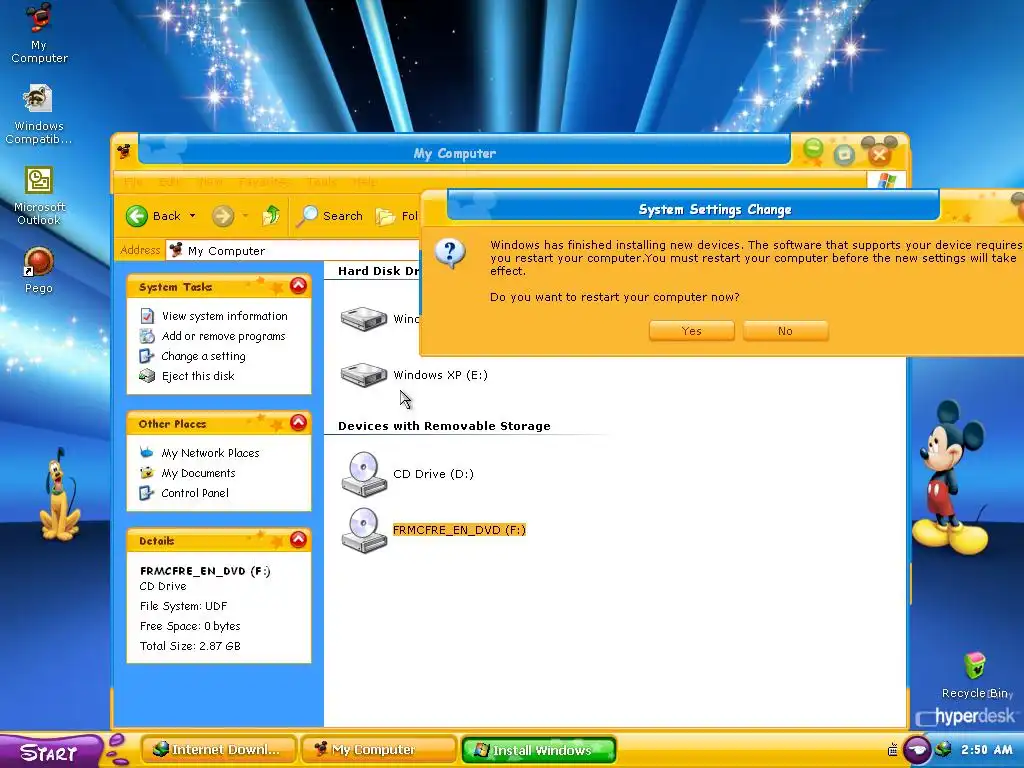
Task: Open the Recycle Bin icon
Action: click(976, 675)
